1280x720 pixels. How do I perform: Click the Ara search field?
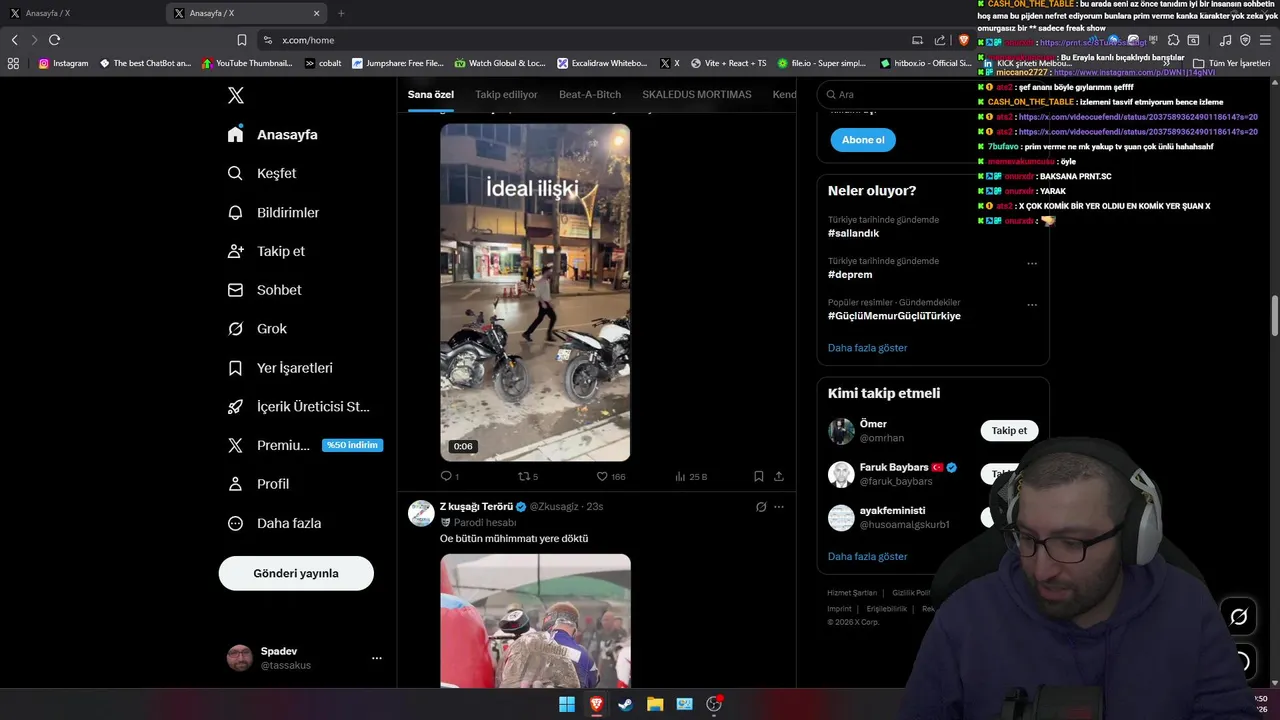(x=933, y=94)
